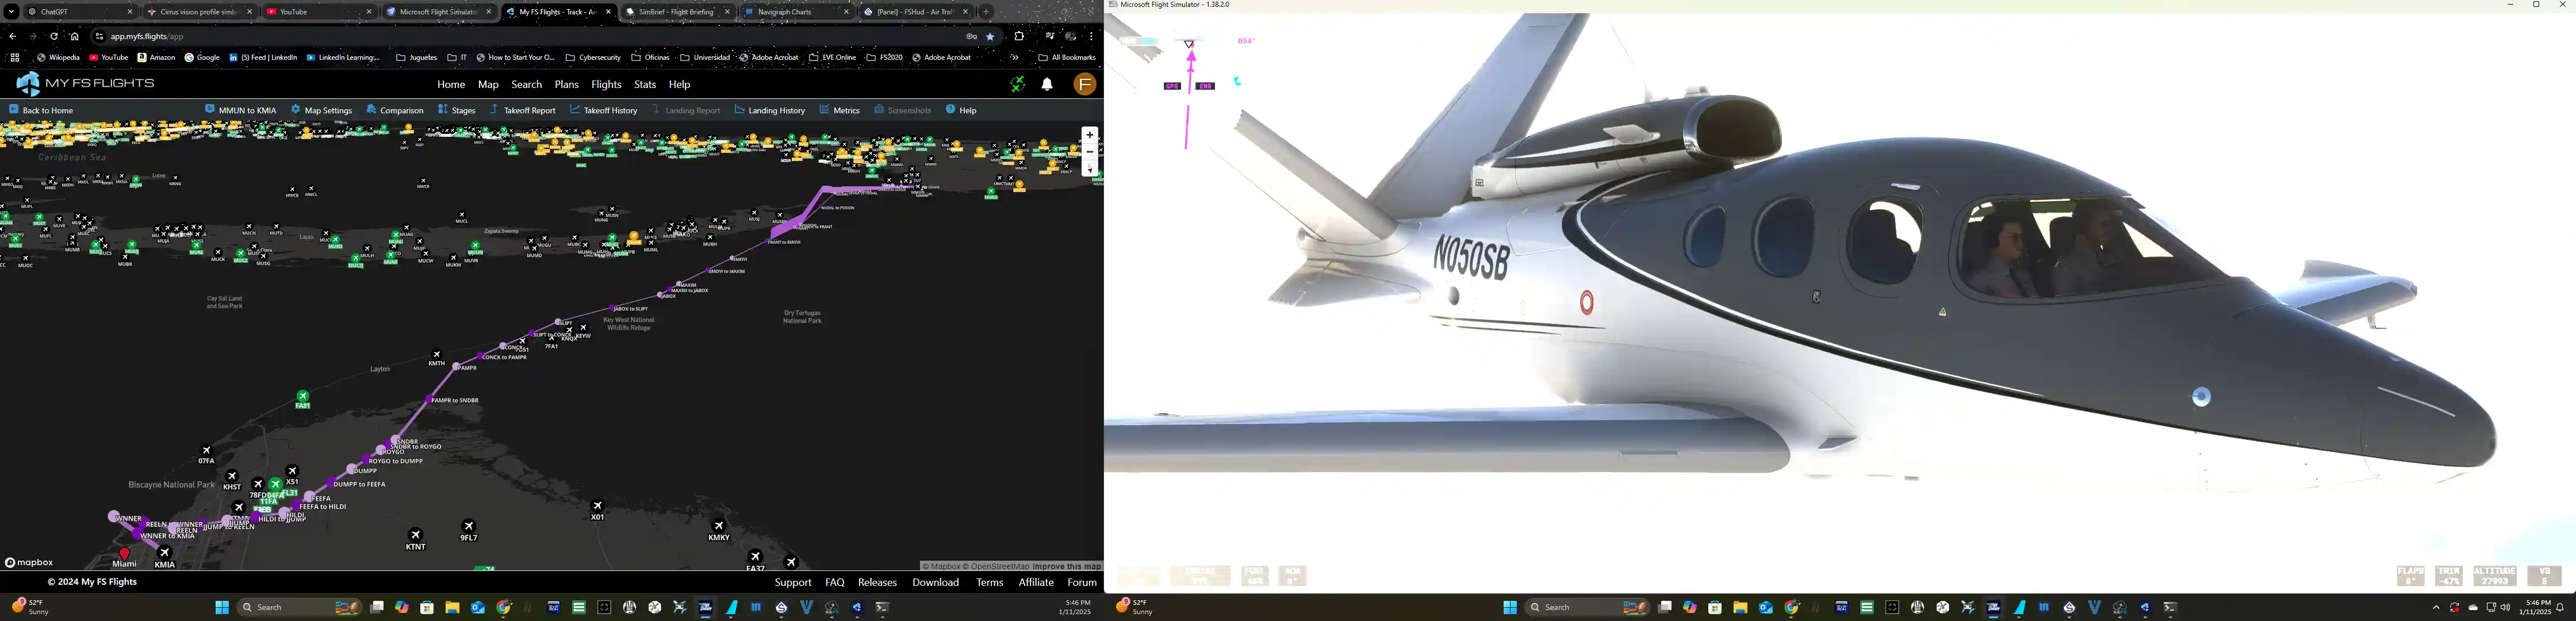2576x621 pixels.
Task: Open the orange user profile avatar
Action: click(1085, 85)
